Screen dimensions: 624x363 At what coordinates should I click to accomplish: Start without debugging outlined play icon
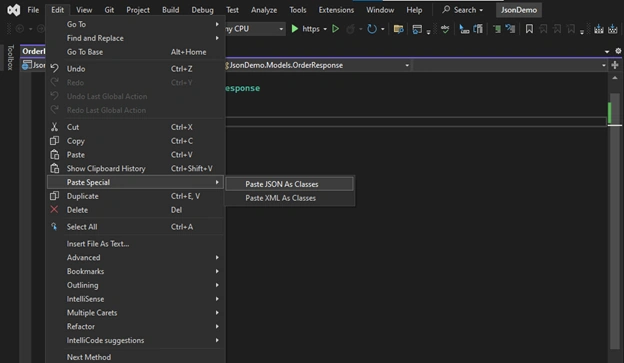click(335, 29)
